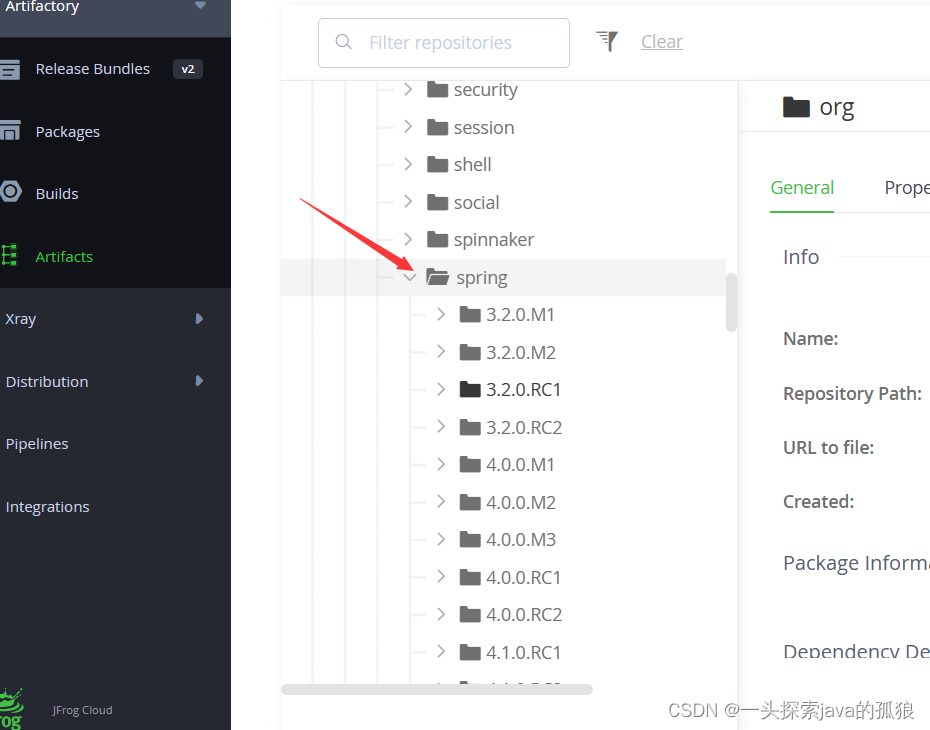The height and width of the screenshot is (730, 930).
Task: Expand the Distribution submenu arrow
Action: pyautogui.click(x=199, y=381)
